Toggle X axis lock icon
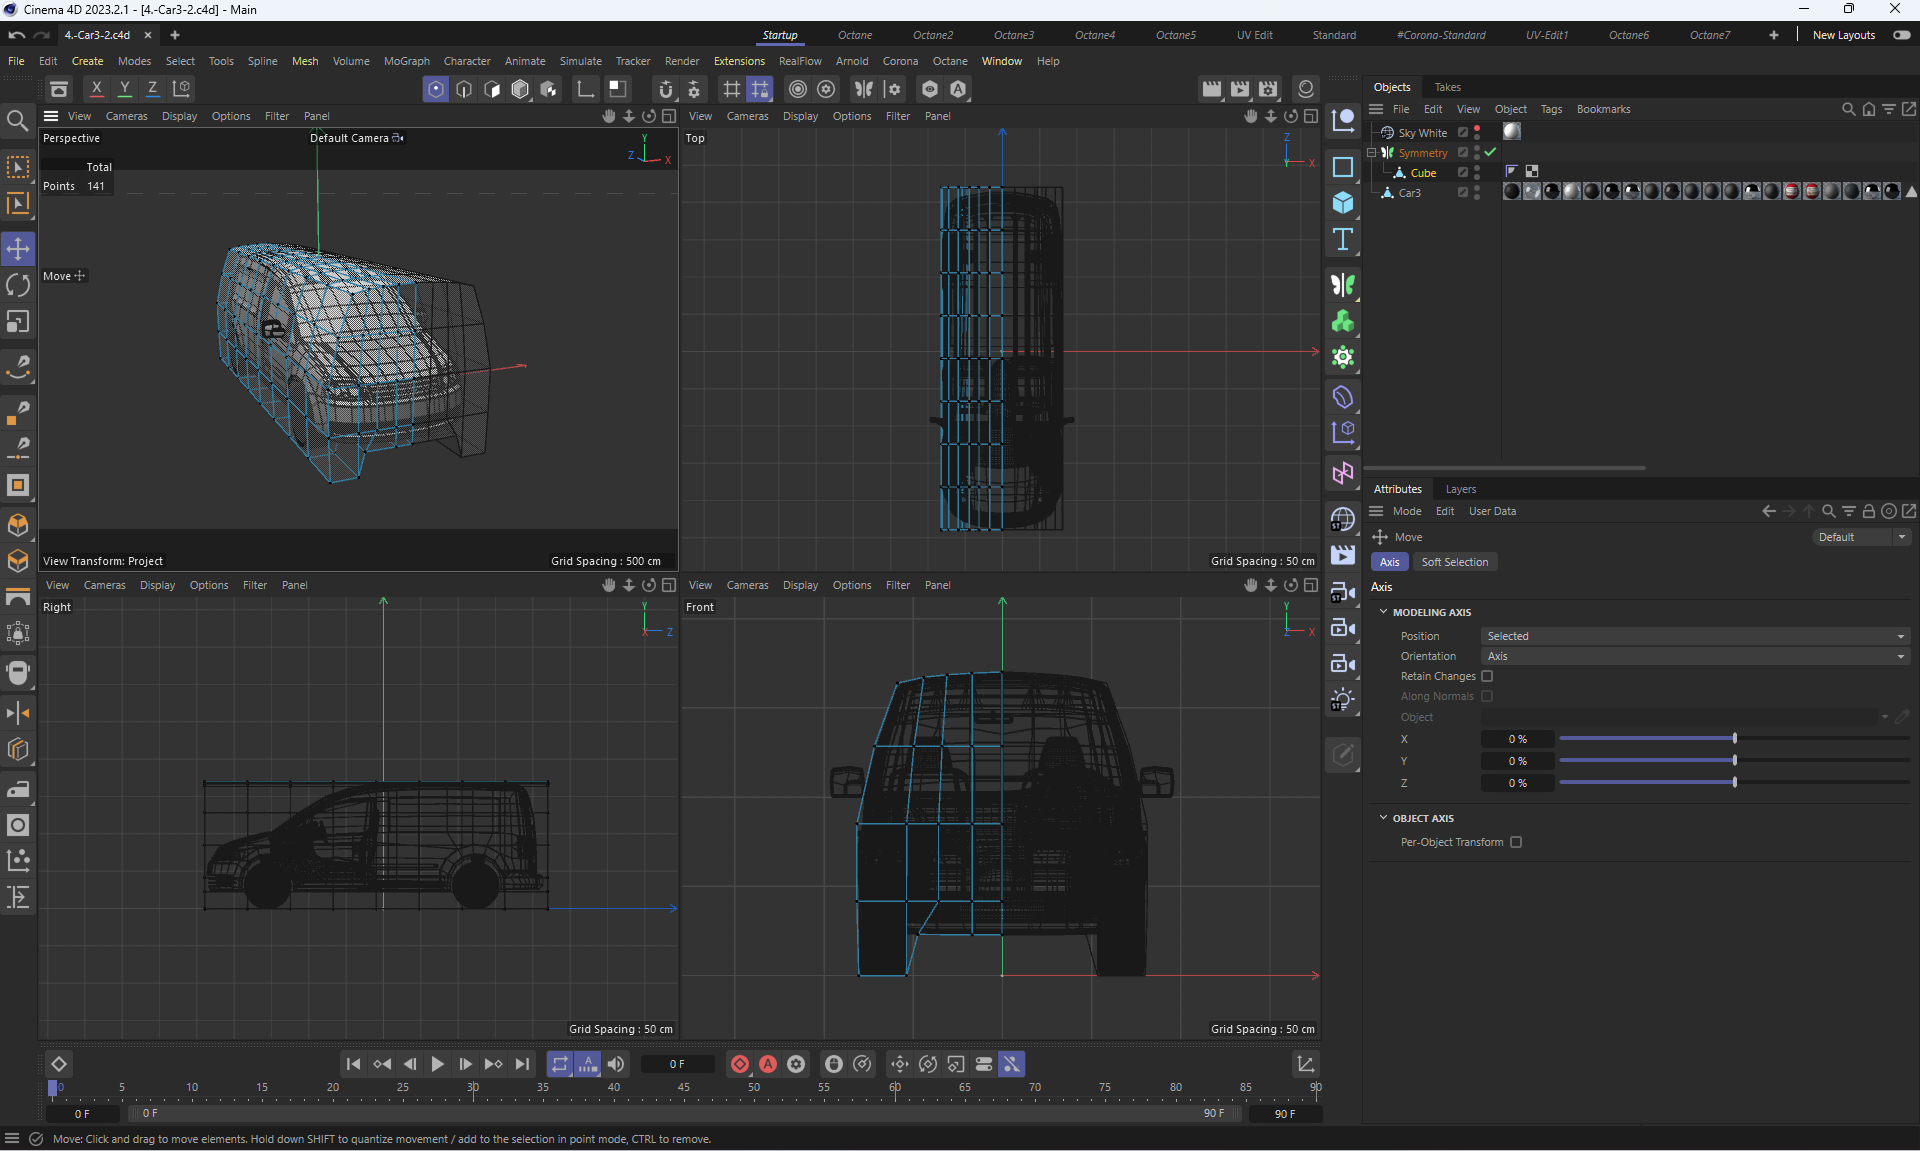The height and width of the screenshot is (1151, 1920). tap(97, 88)
